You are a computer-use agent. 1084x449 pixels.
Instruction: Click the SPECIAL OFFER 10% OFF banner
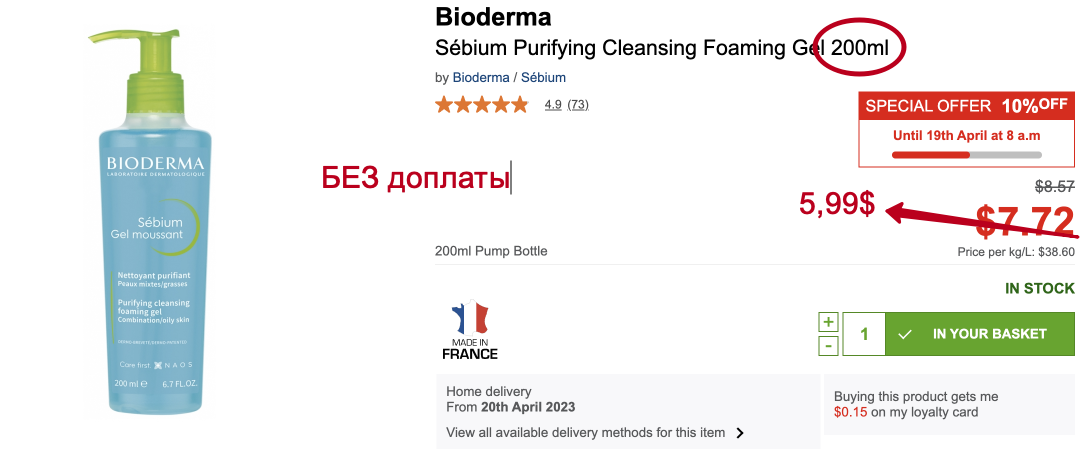point(966,106)
